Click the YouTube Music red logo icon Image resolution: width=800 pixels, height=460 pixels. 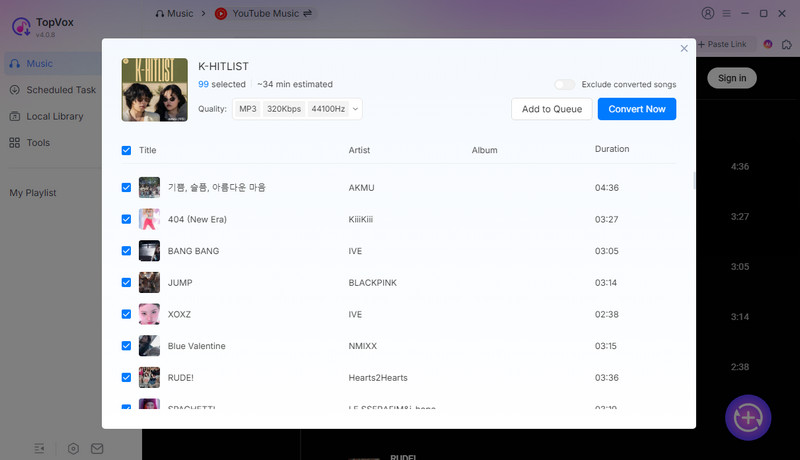point(221,14)
